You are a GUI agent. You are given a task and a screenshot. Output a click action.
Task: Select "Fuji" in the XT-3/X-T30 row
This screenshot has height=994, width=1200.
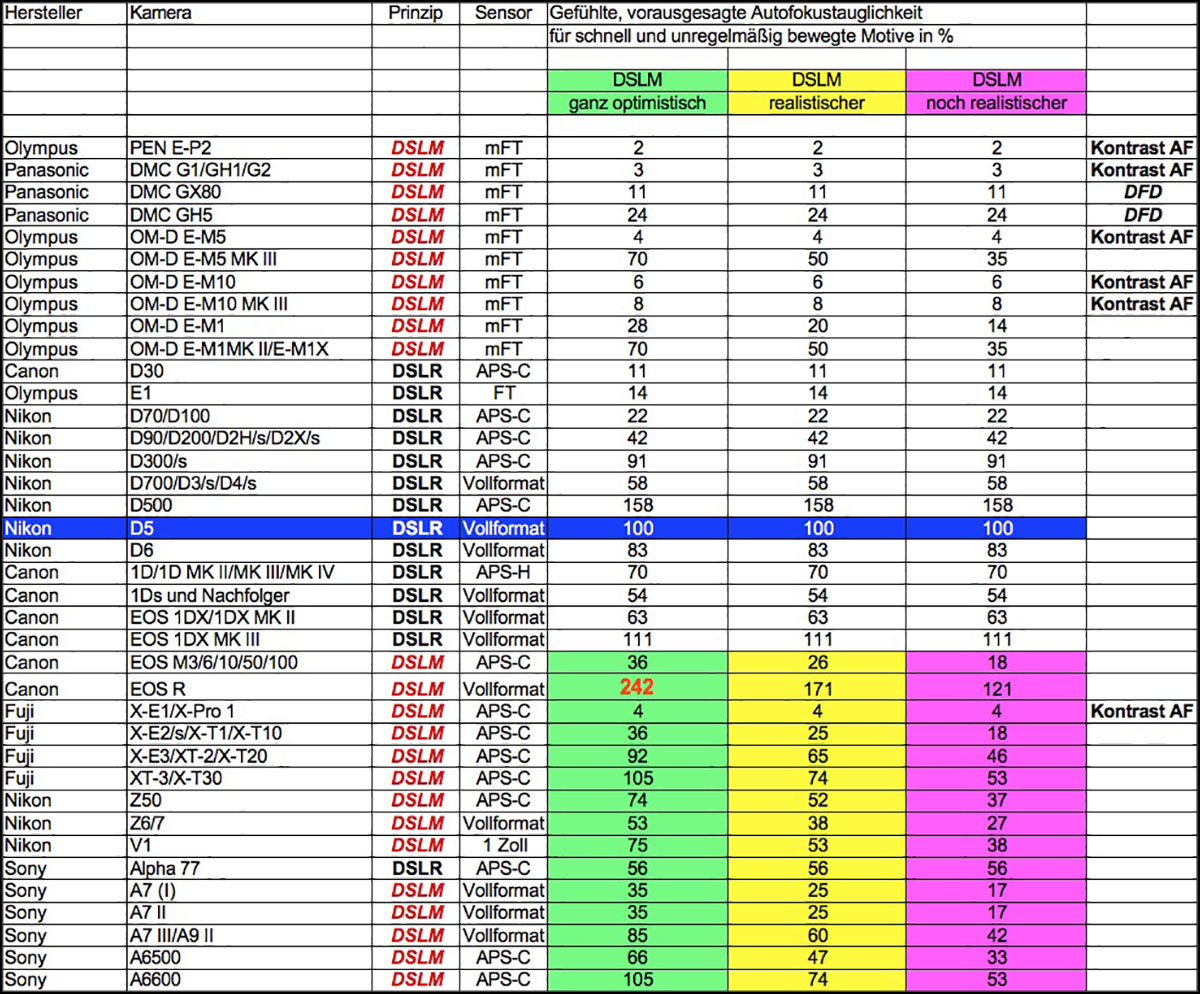20,779
